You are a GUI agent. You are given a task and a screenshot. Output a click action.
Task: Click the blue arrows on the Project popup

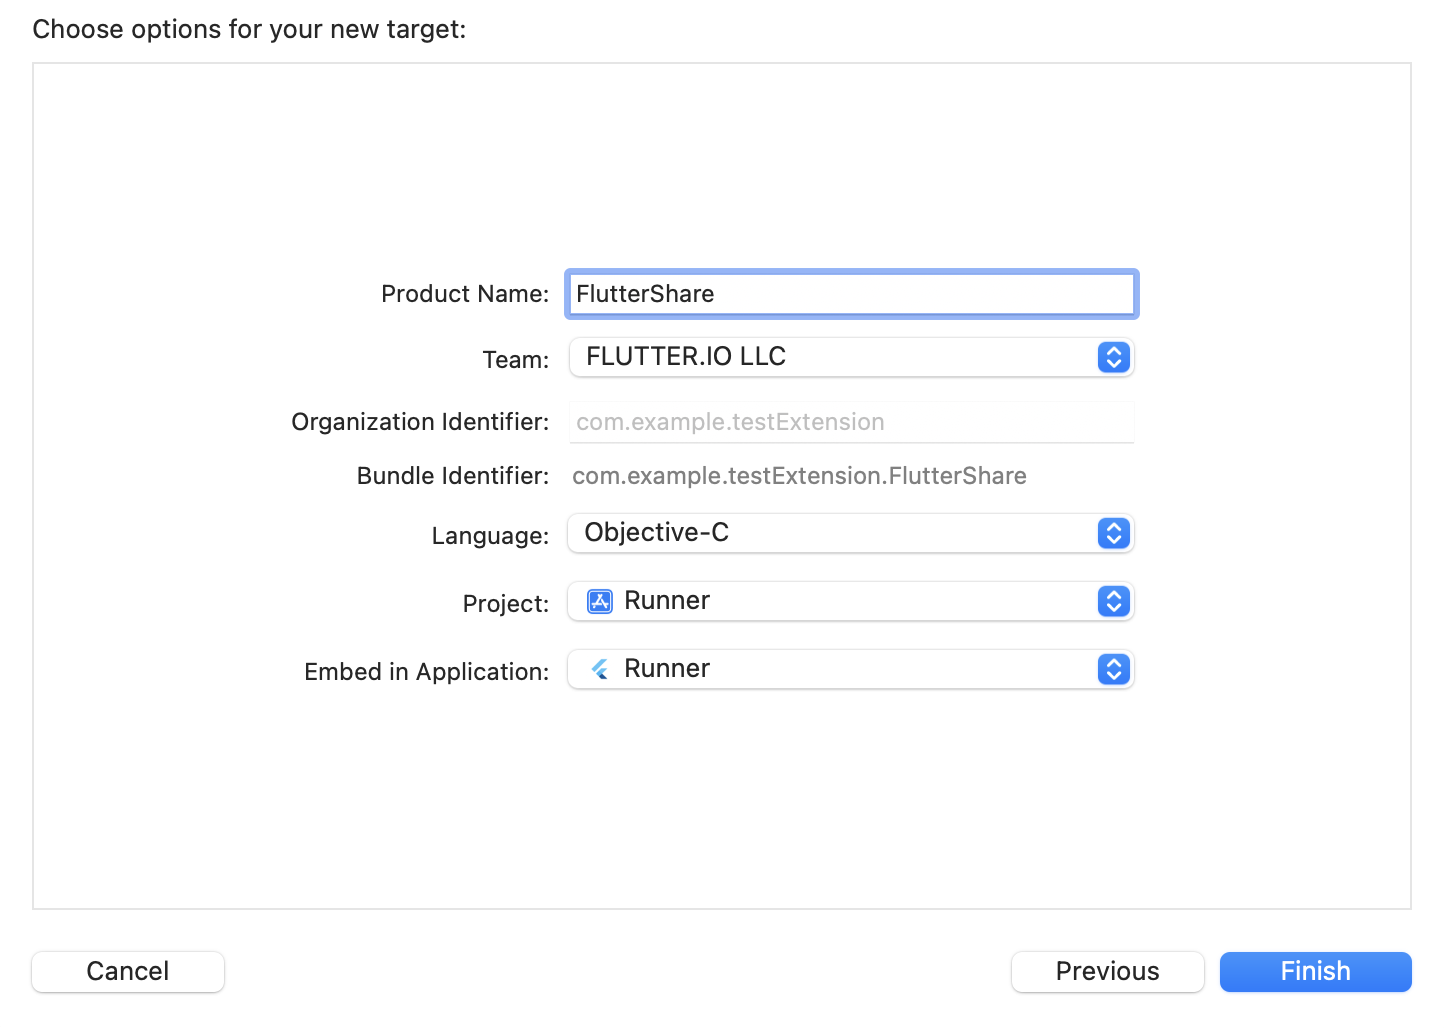pyautogui.click(x=1113, y=601)
